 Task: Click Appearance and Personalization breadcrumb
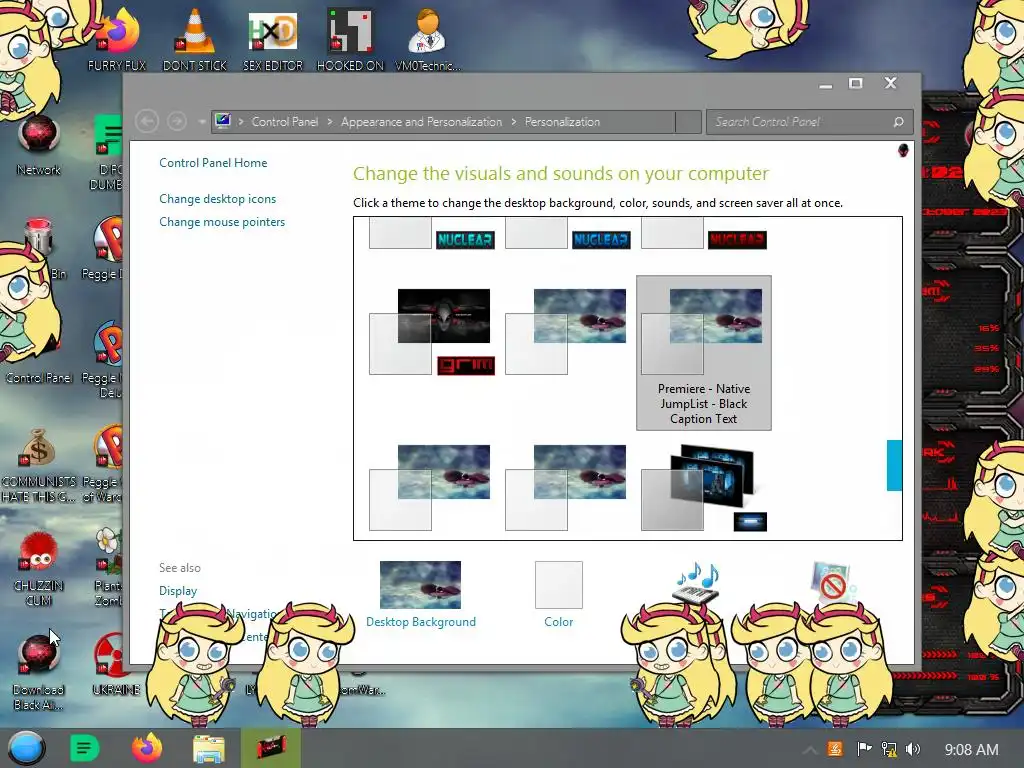(x=421, y=122)
